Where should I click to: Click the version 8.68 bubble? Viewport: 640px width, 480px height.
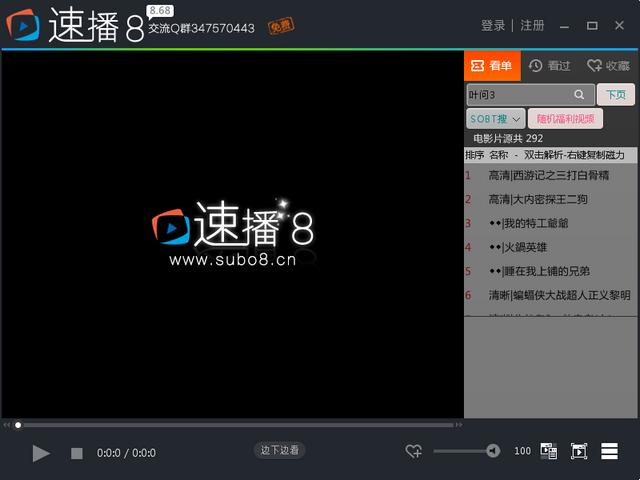pos(160,11)
